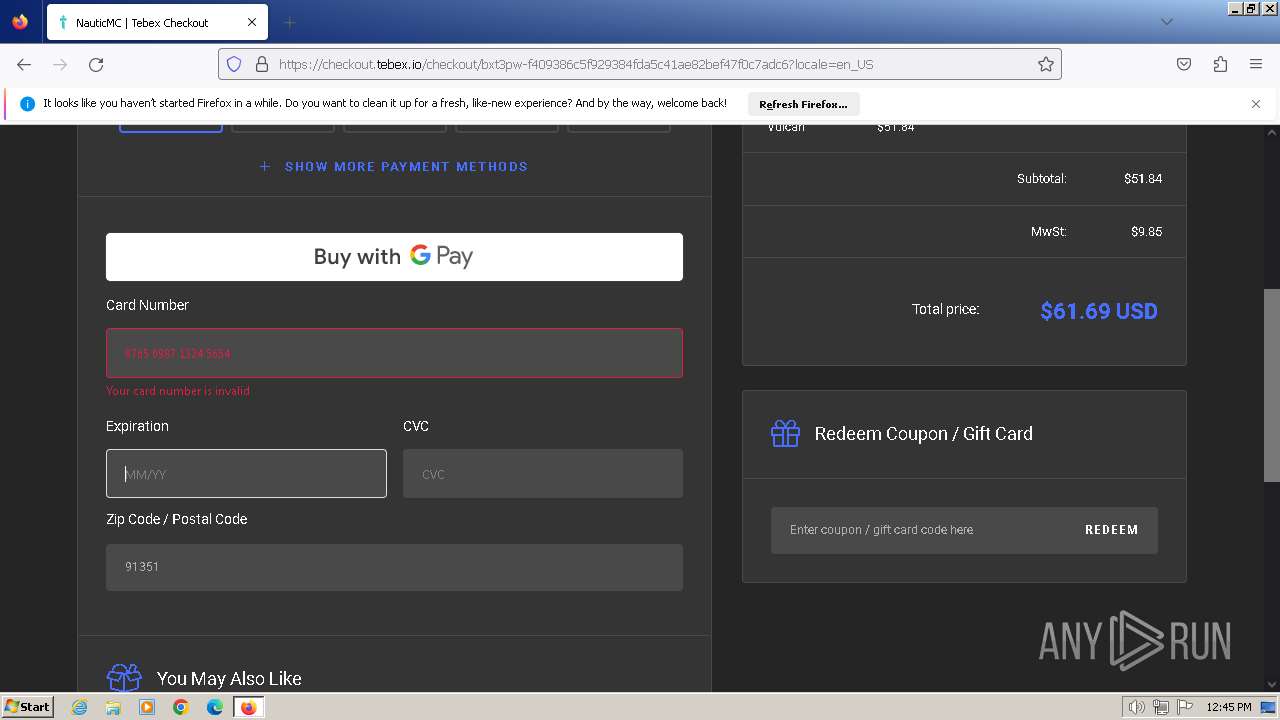Image resolution: width=1280 pixels, height=720 pixels.
Task: Open the Save to Pocket icon
Action: tap(1184, 64)
